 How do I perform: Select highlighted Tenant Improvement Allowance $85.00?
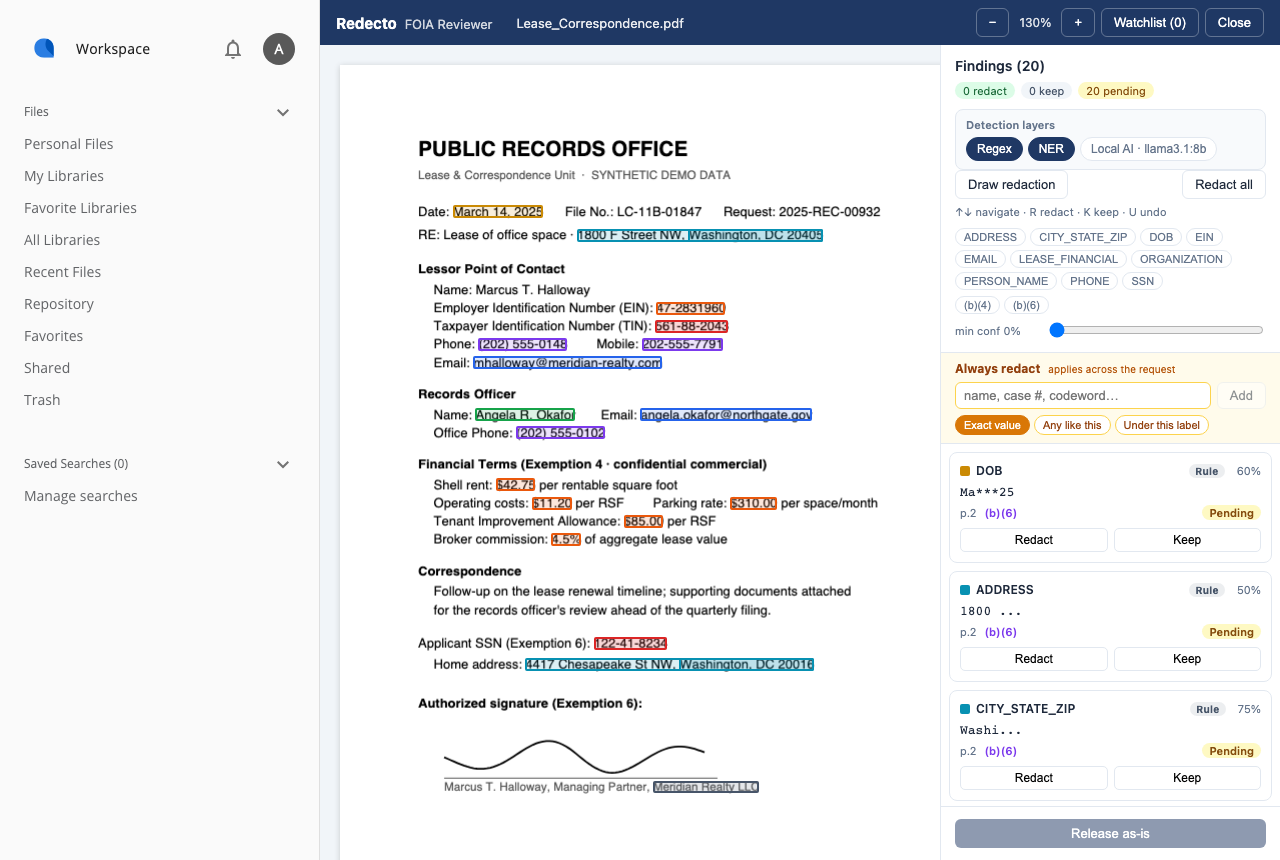pyautogui.click(x=643, y=521)
